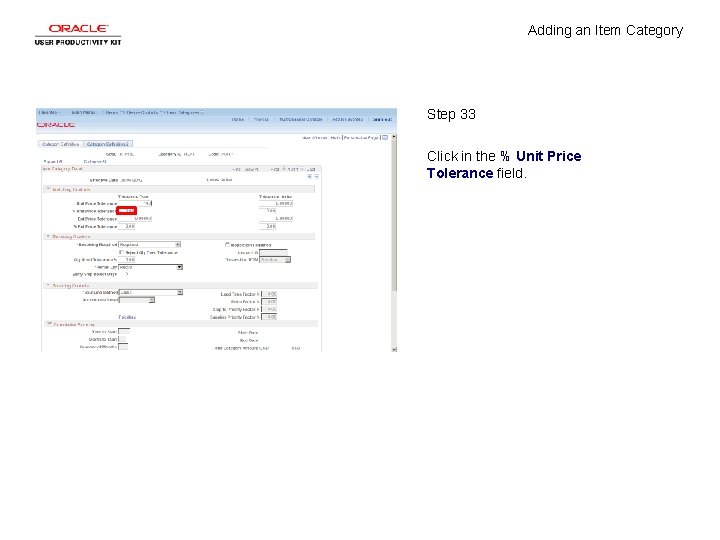Click in the % Unit Price Tolerance field
This screenshot has height=540, width=720.
pos(126,211)
